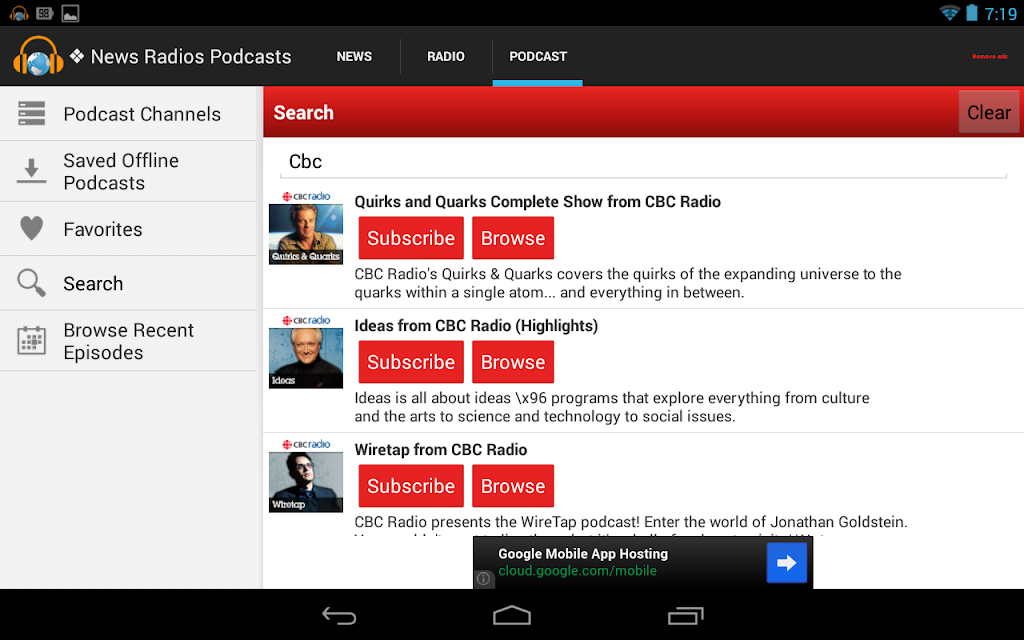This screenshot has height=640, width=1024.
Task: Tap the WiFi icon in status bar
Action: tap(949, 13)
